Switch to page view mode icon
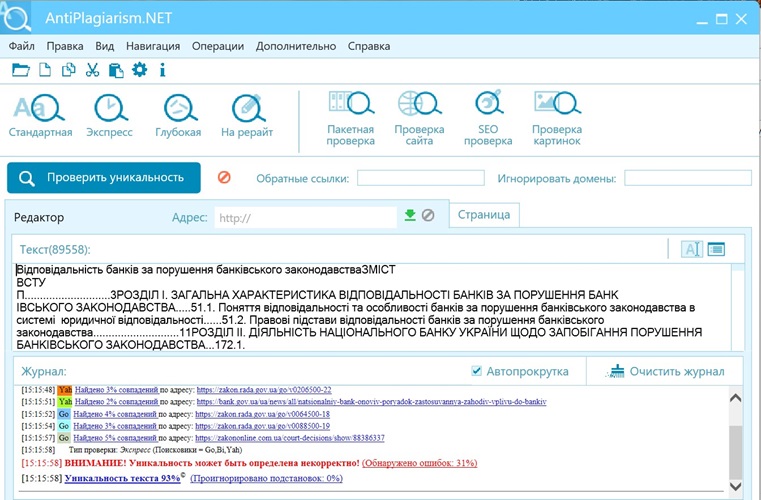761x500 pixels. coord(716,249)
